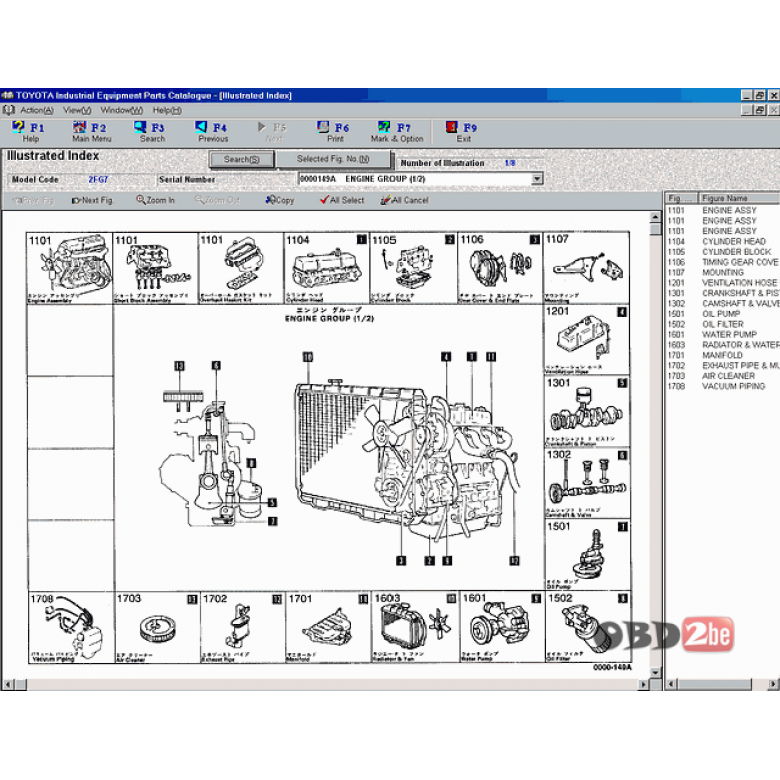Select 1502 OIL FILTER list row

pyautogui.click(x=722, y=324)
